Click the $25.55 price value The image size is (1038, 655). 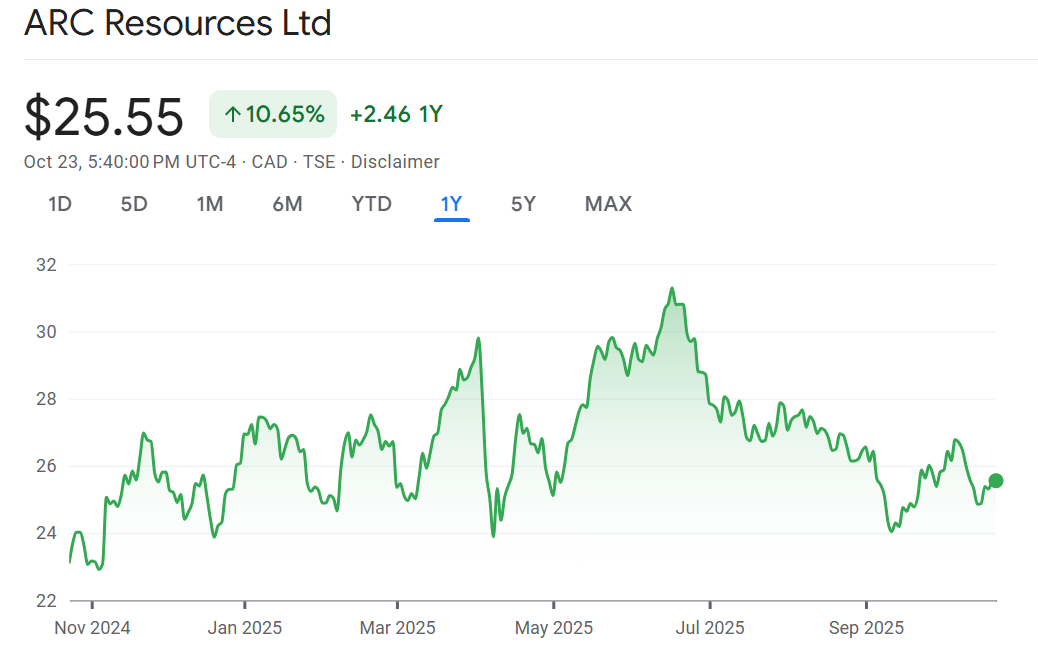104,117
